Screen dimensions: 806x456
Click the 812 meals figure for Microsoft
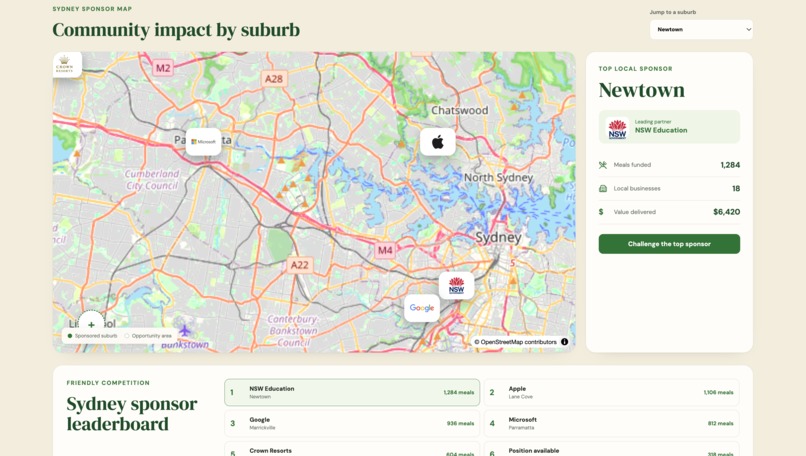tap(720, 424)
